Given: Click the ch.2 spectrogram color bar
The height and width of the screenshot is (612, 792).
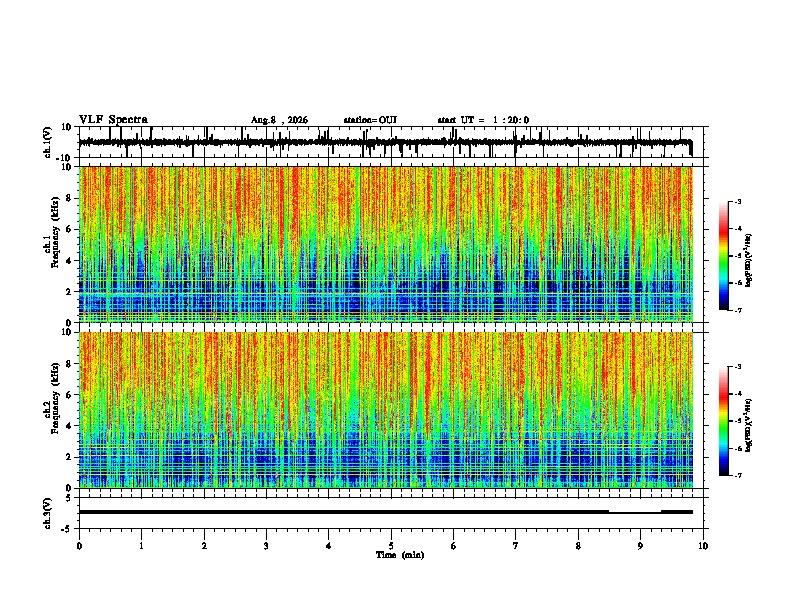Looking at the screenshot, I should click(x=724, y=421).
